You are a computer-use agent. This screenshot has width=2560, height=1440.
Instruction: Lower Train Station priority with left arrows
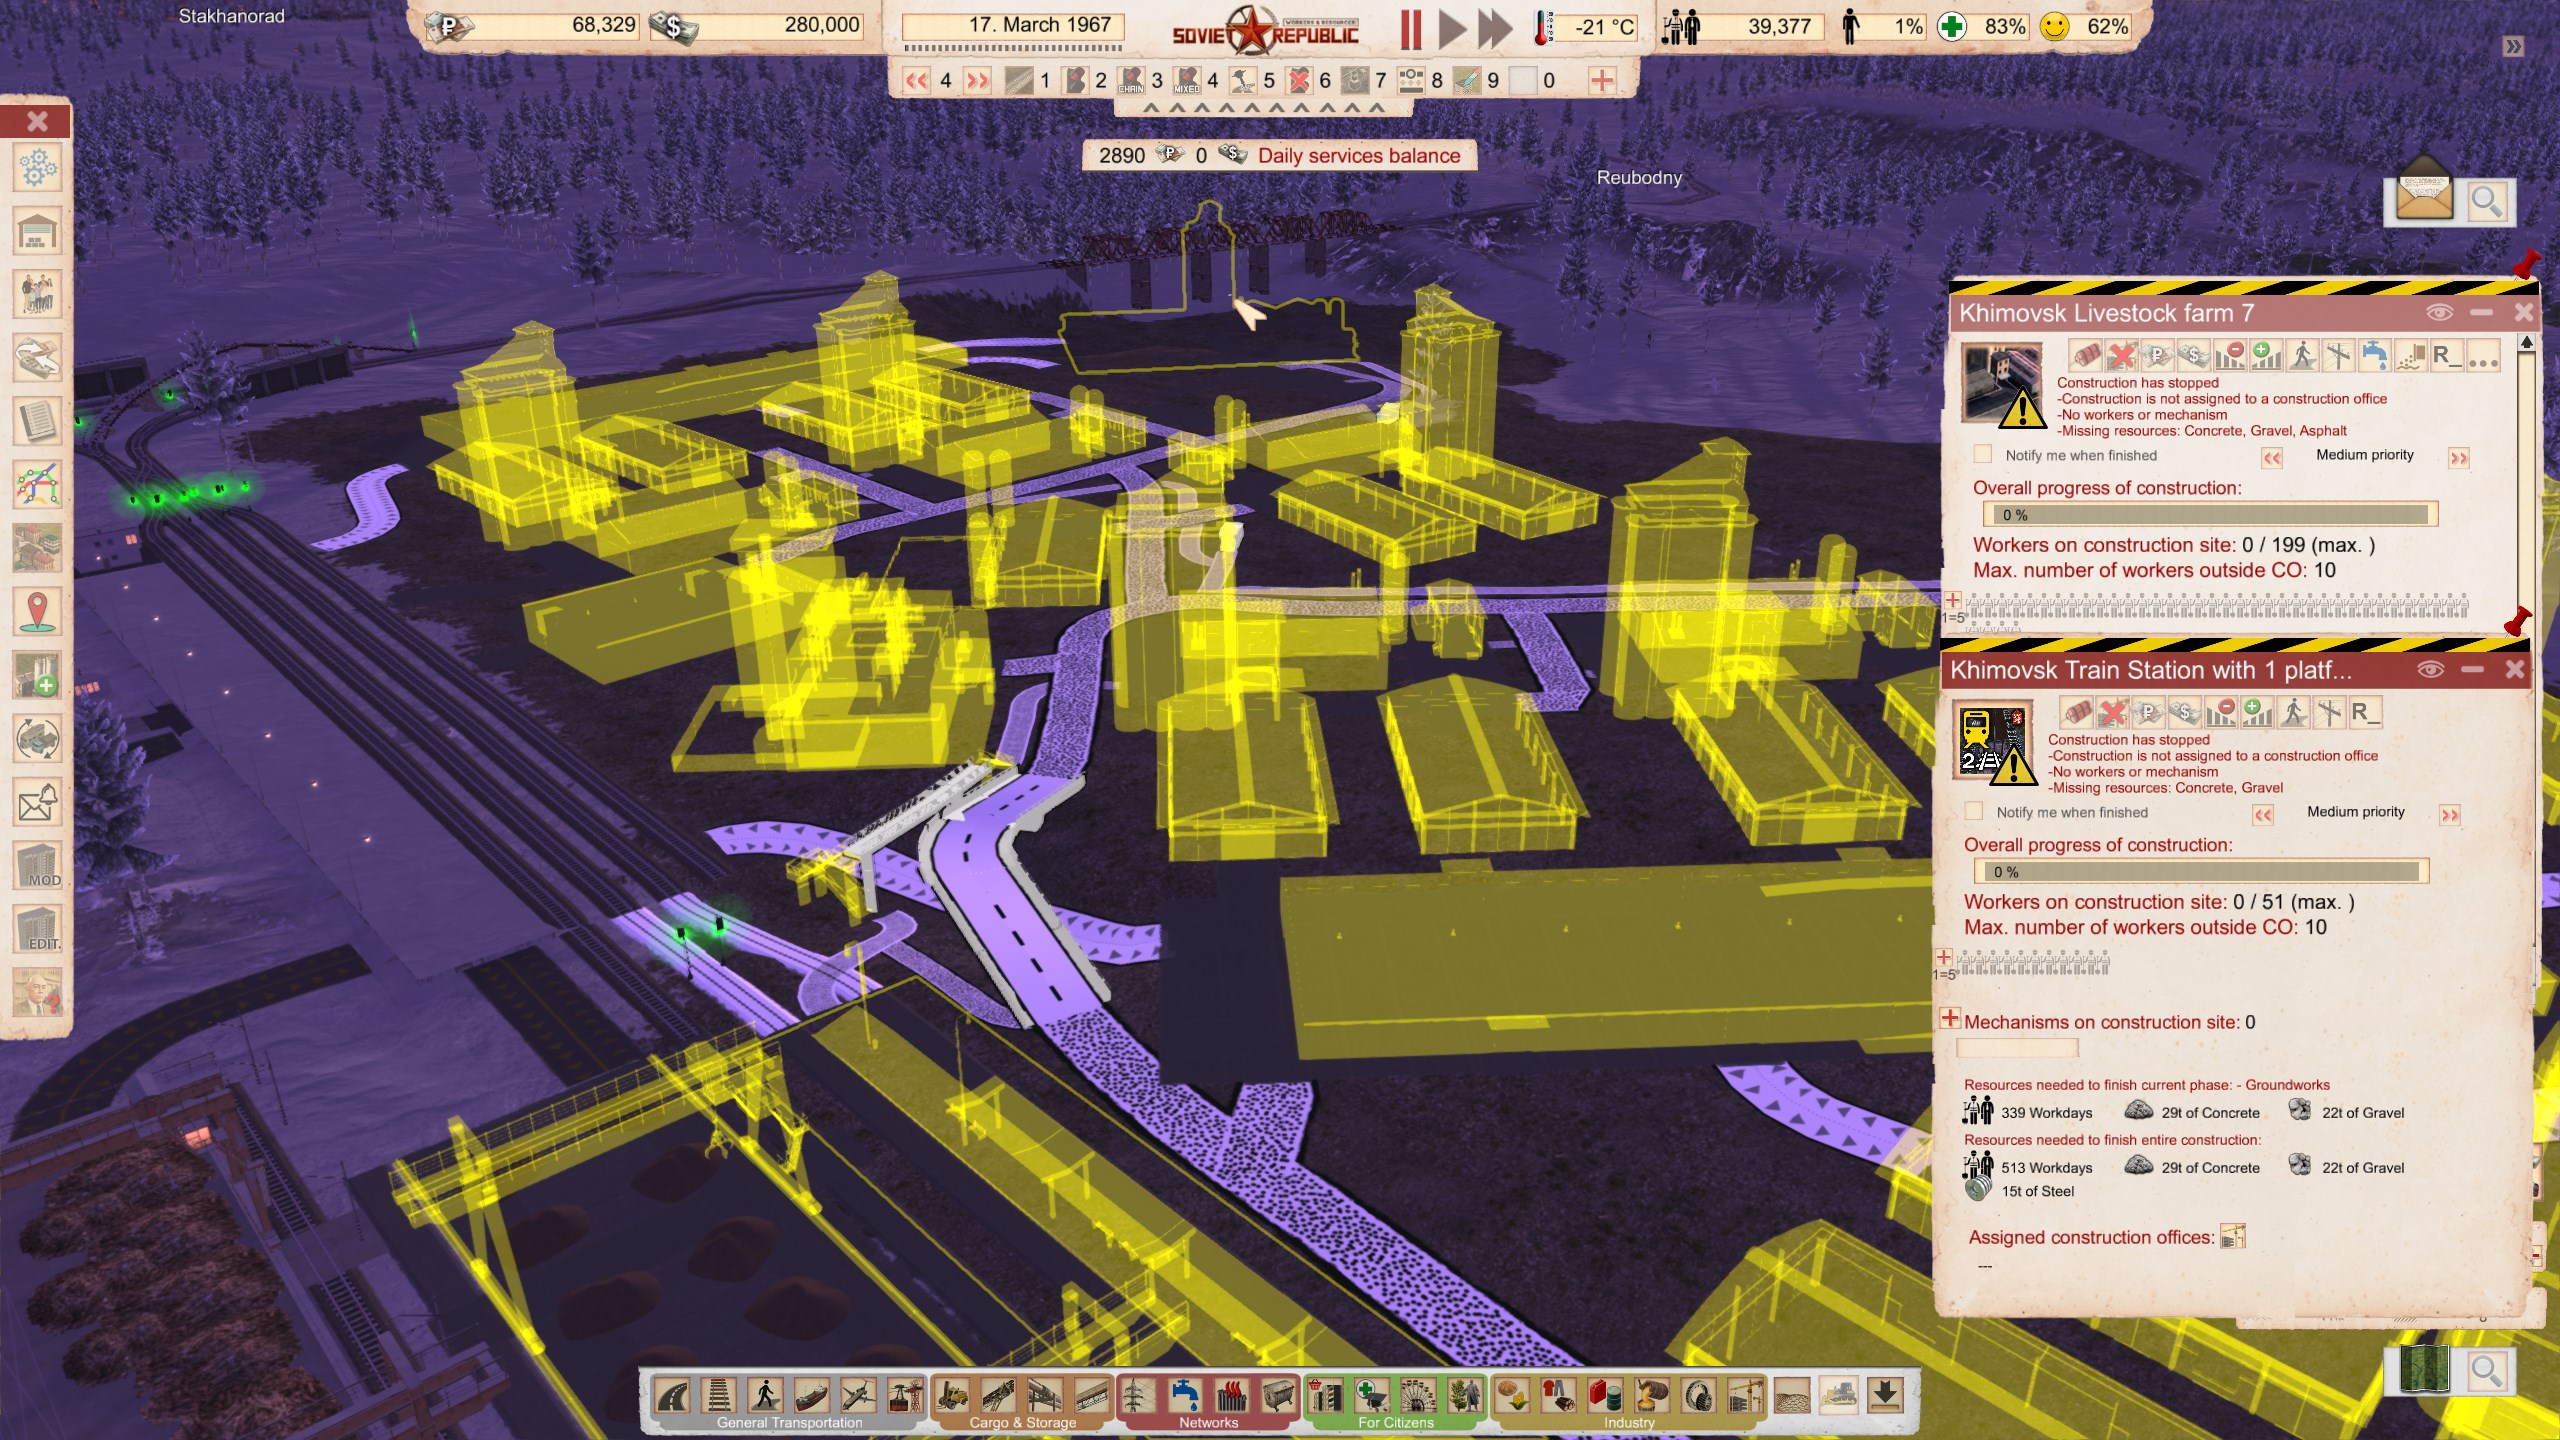pos(2263,815)
